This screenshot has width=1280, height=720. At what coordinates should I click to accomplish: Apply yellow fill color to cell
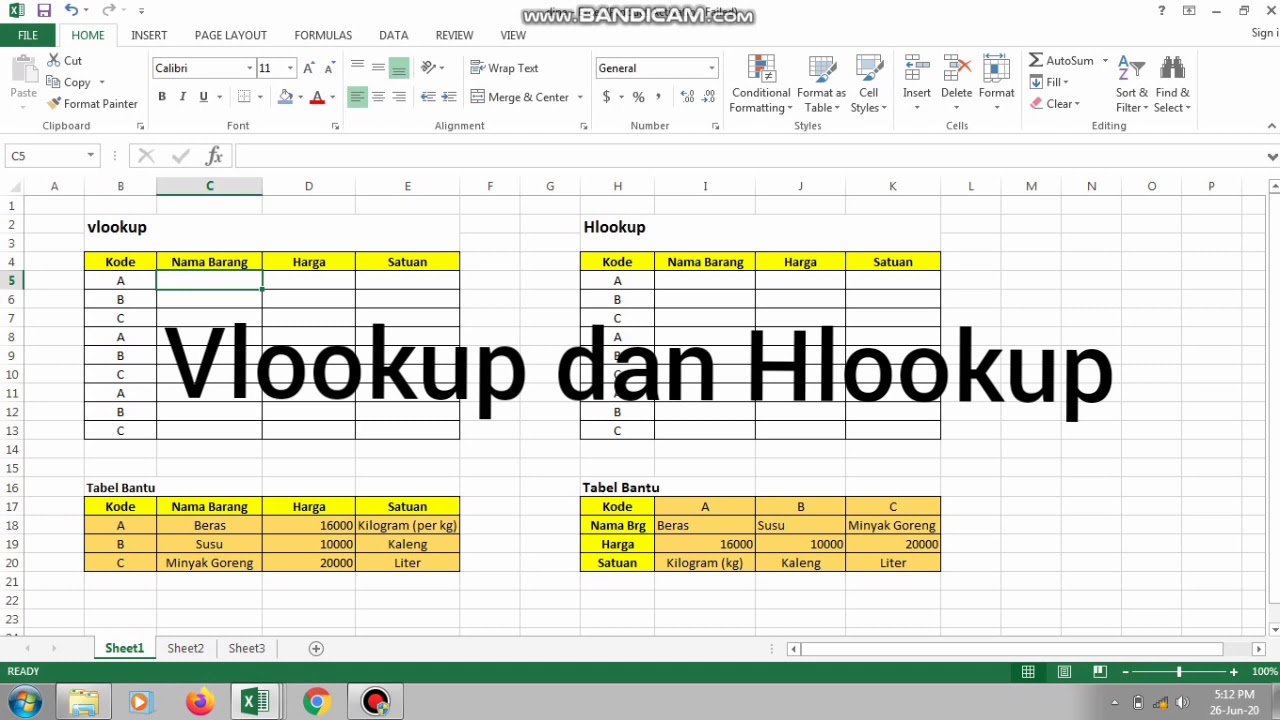pos(285,97)
